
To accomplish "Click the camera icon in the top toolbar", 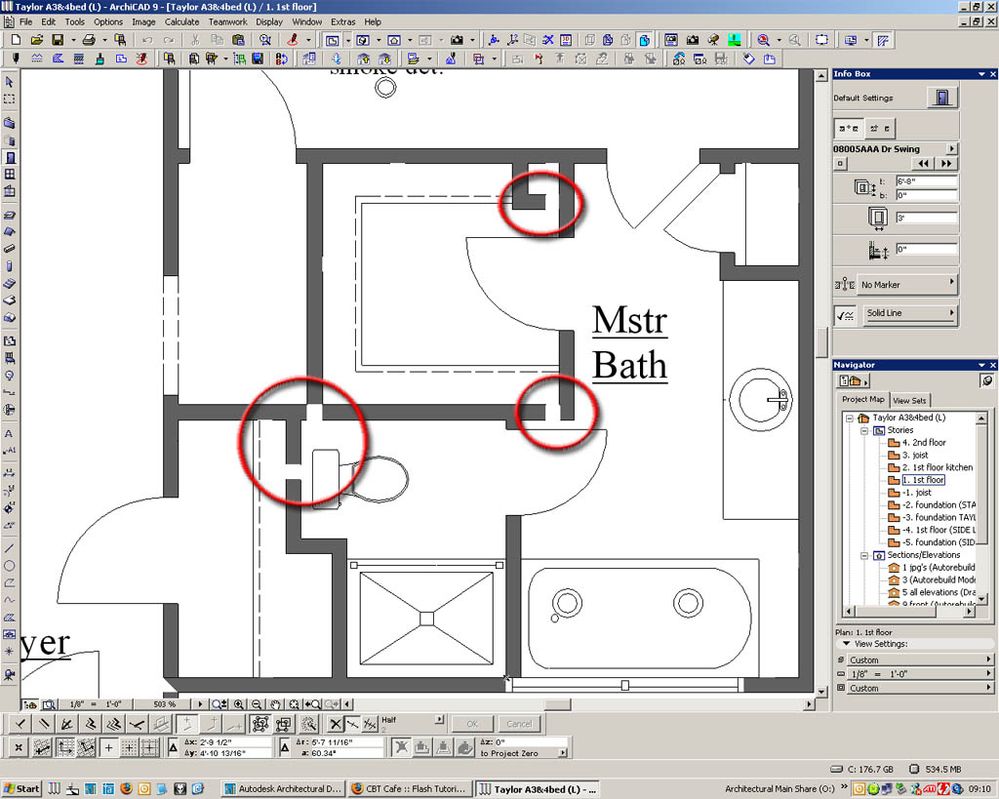I will pyautogui.click(x=457, y=40).
